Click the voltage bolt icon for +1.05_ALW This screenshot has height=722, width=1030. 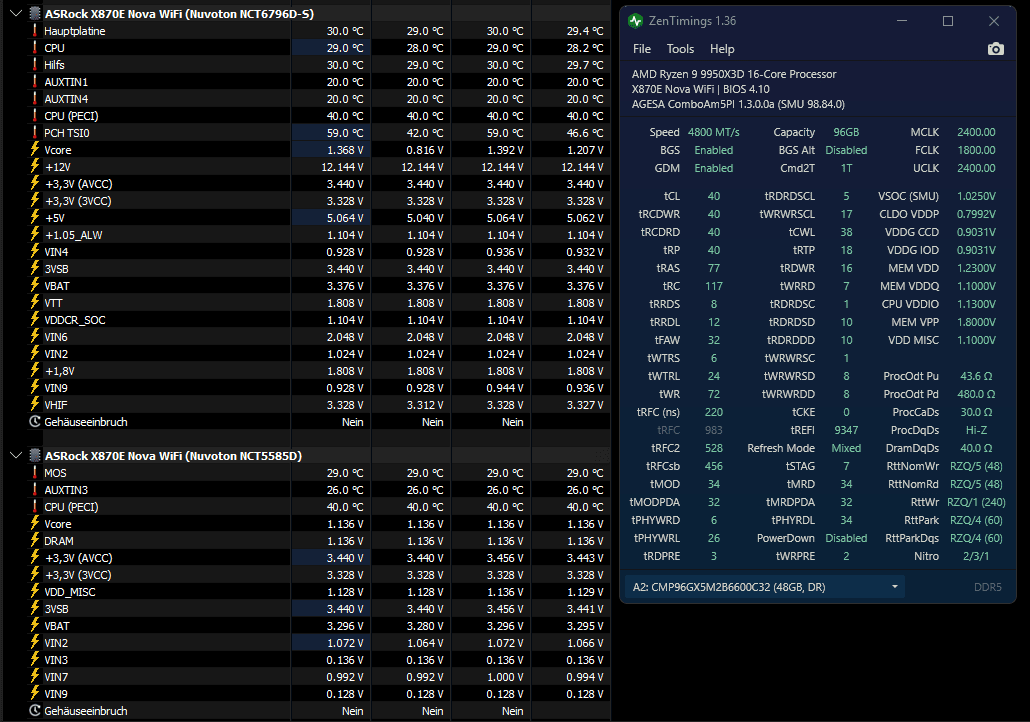(x=35, y=235)
